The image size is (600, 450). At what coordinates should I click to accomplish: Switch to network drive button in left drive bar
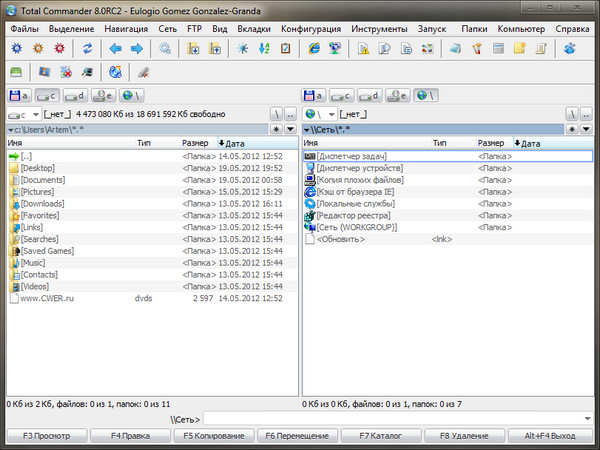pyautogui.click(x=129, y=96)
